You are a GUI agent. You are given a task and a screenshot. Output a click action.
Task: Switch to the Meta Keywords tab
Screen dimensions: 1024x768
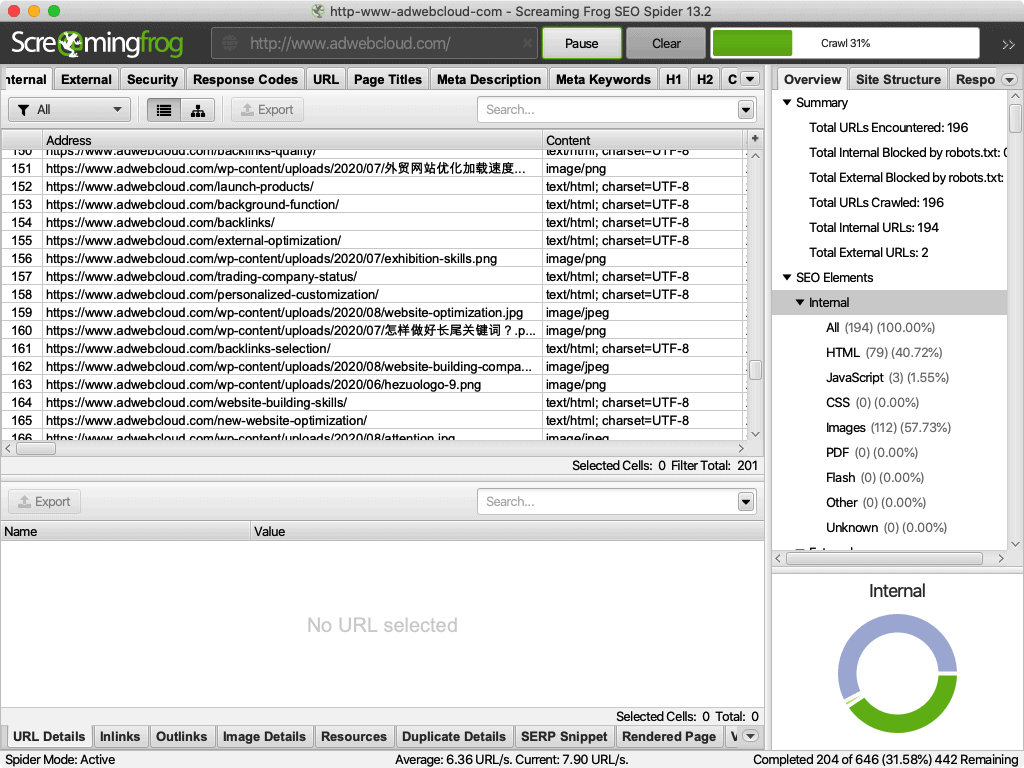603,79
